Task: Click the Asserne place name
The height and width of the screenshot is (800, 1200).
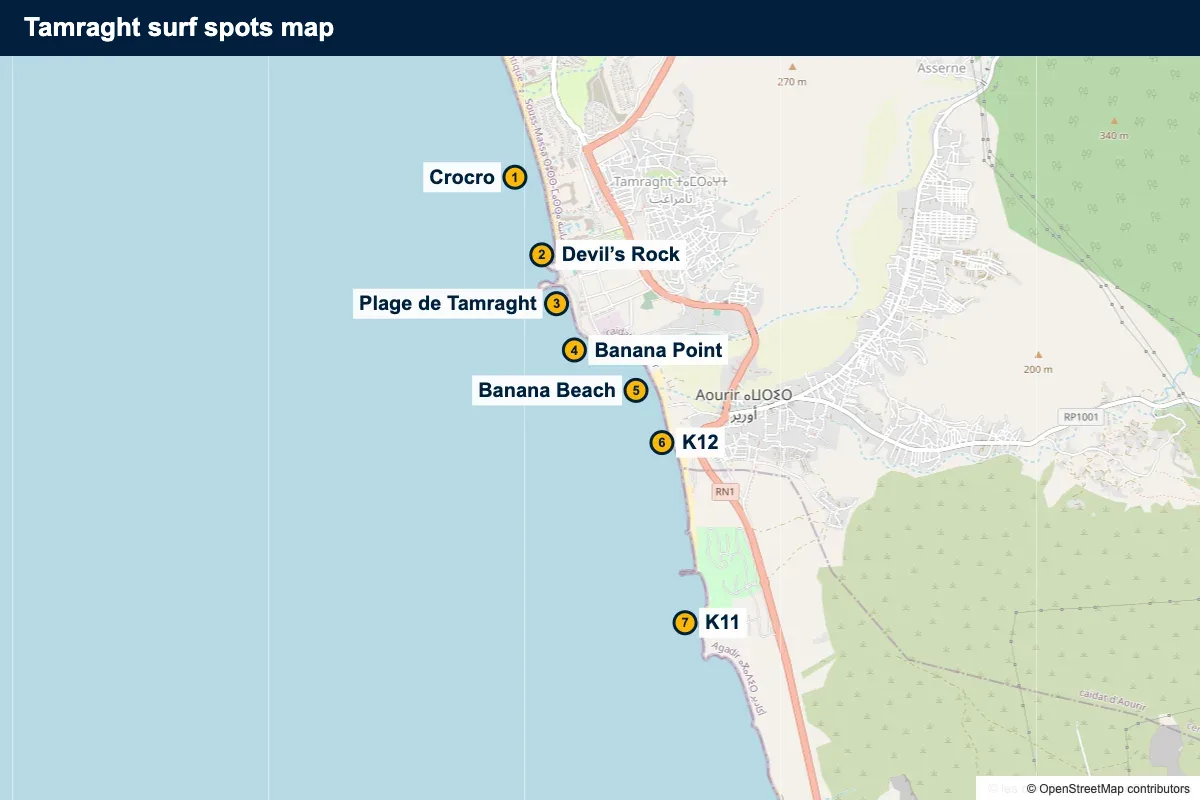Action: coord(942,68)
